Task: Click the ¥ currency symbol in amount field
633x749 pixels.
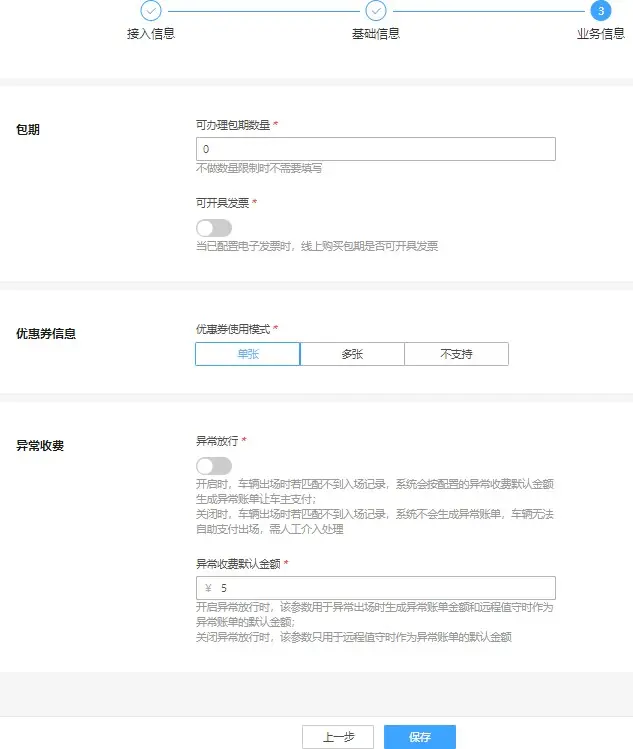Action: (x=208, y=588)
